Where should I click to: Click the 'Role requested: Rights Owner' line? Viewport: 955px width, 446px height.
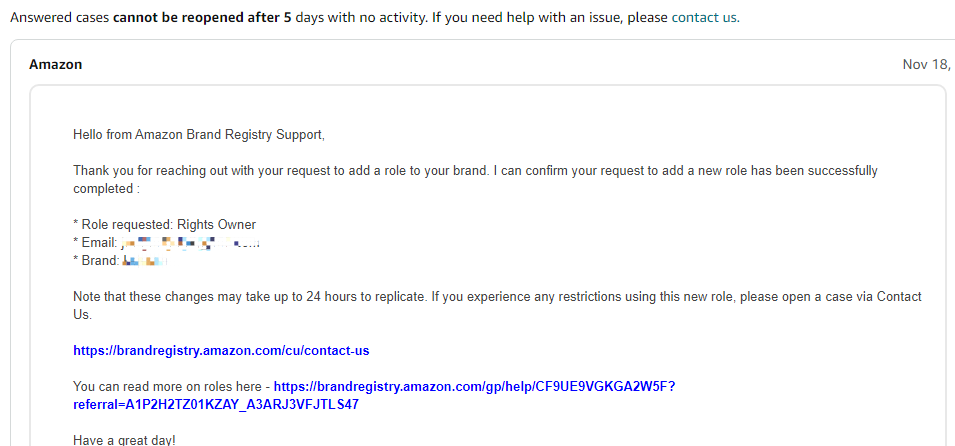coord(164,225)
